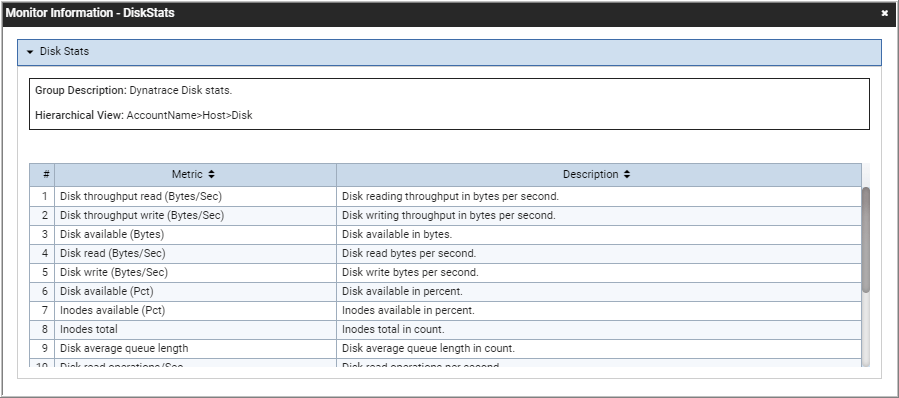Image resolution: width=899 pixels, height=398 pixels.
Task: Click Hierarchical View value 'AccountName>Host>Disk'
Action: (189, 115)
